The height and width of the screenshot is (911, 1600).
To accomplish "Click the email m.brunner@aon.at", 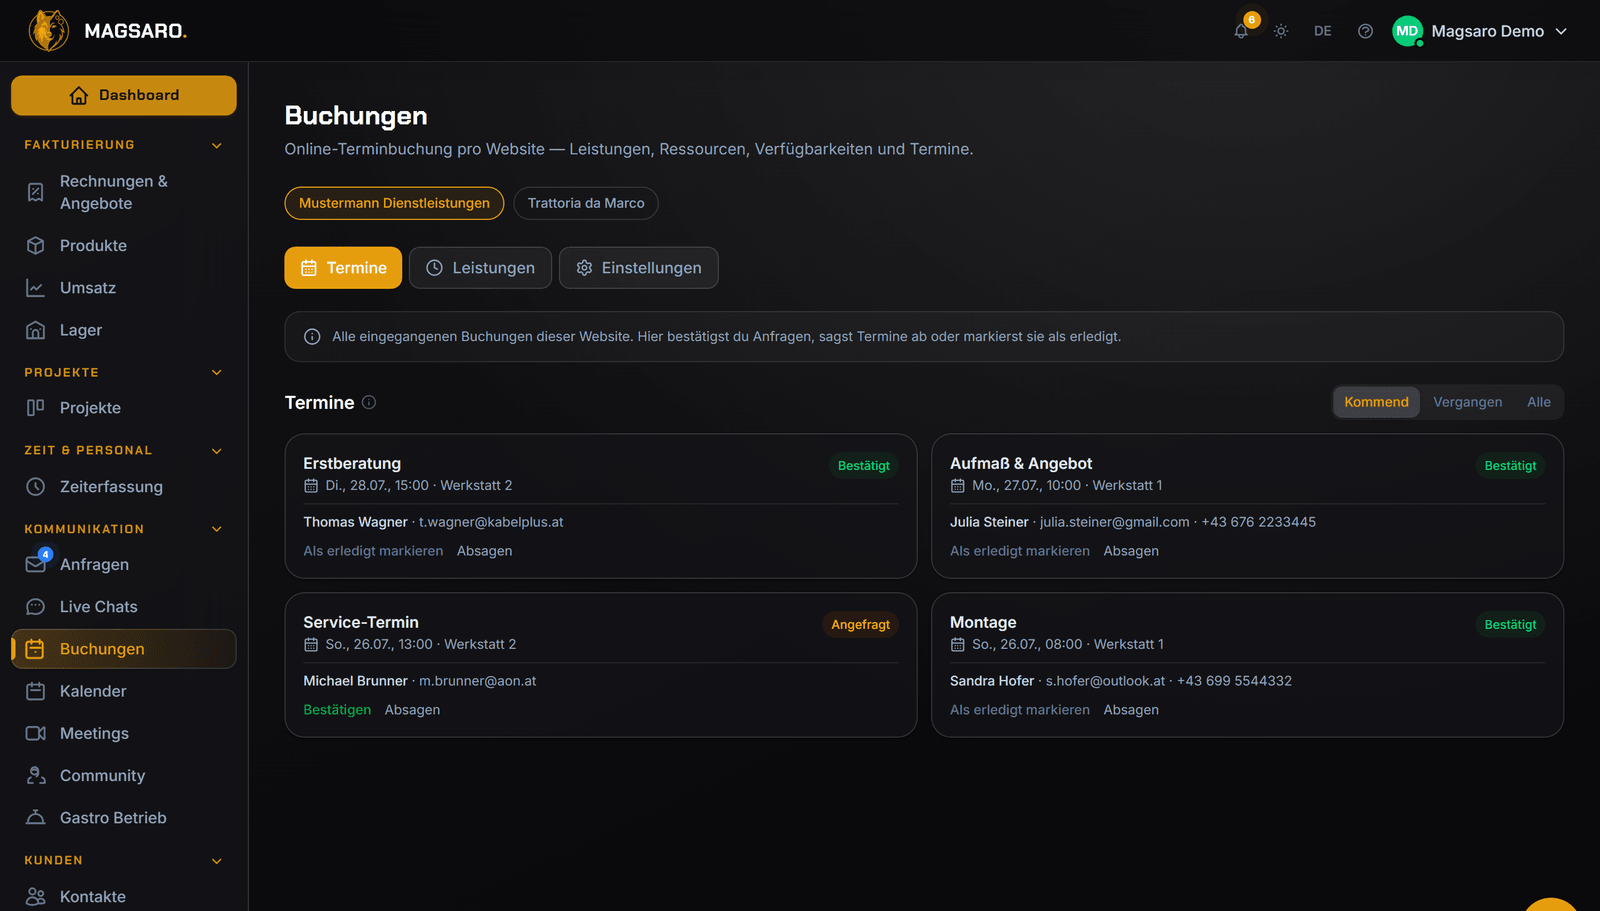I will click(x=477, y=681).
